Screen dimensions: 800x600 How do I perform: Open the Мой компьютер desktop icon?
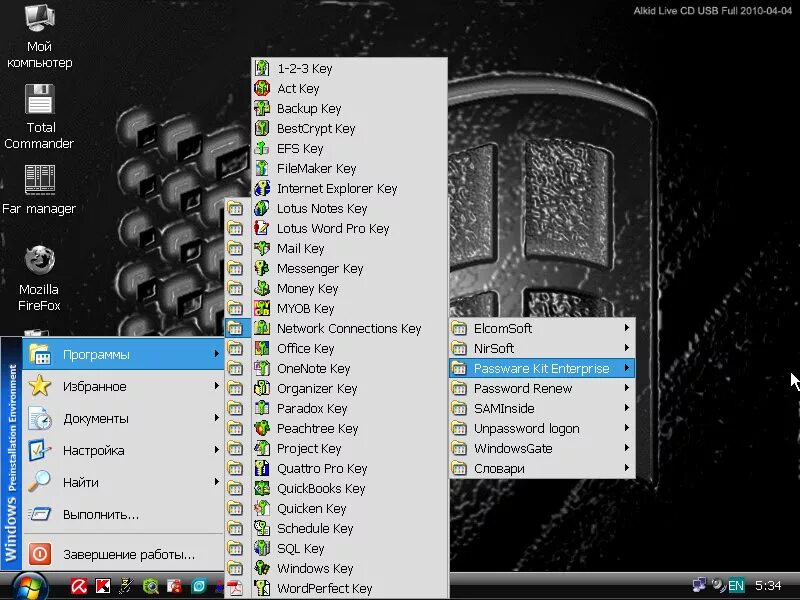point(39,36)
